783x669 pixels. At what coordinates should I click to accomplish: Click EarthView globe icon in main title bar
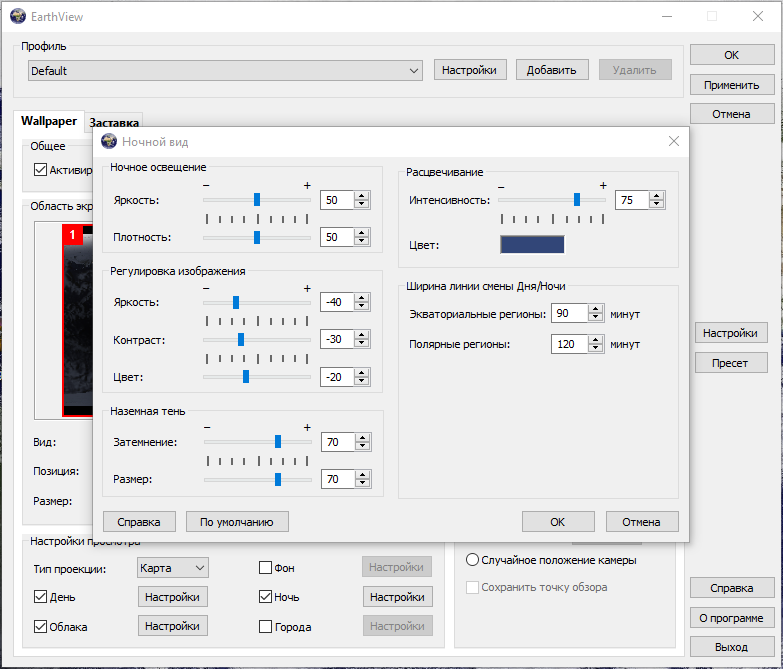[18, 16]
